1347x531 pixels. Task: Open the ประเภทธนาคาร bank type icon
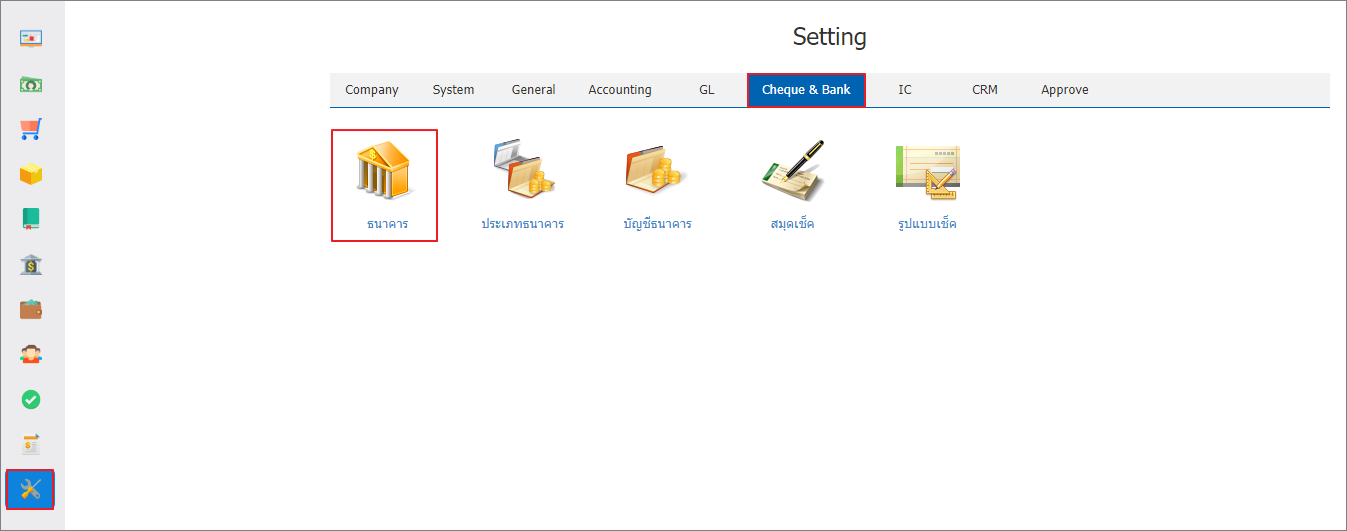(x=523, y=169)
